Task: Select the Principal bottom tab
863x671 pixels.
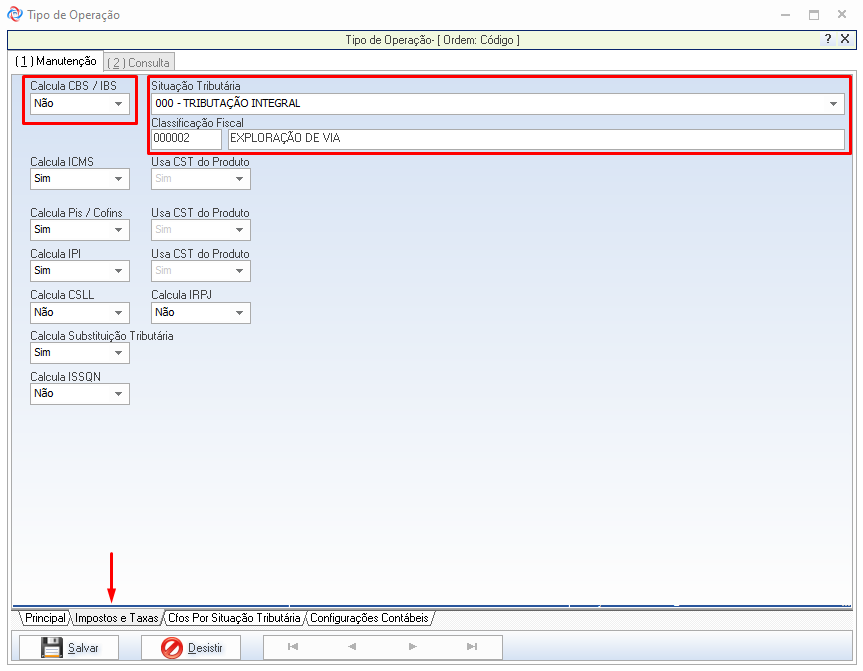Action: tap(45, 619)
